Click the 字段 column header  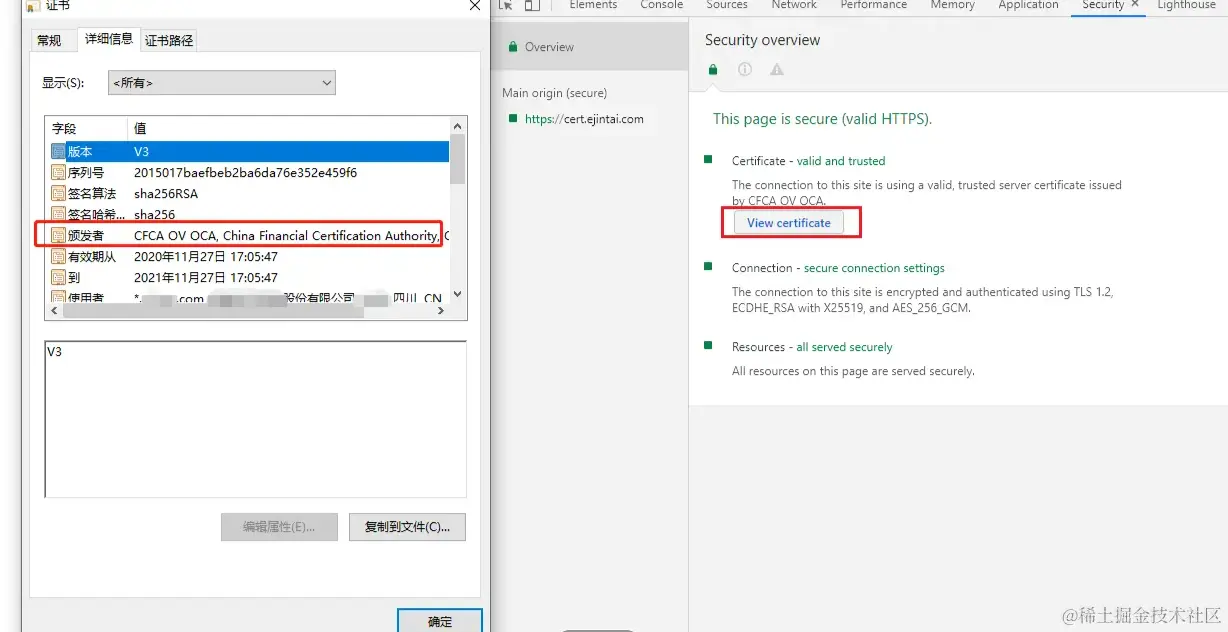(x=86, y=128)
